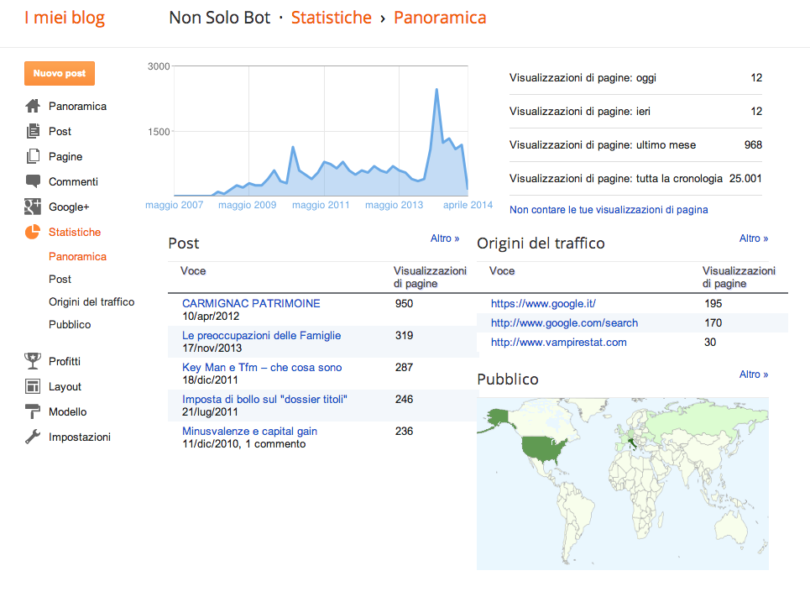Screen dimensions: 810x597
Task: Click the Google+ icon in sidebar
Action: 32,207
